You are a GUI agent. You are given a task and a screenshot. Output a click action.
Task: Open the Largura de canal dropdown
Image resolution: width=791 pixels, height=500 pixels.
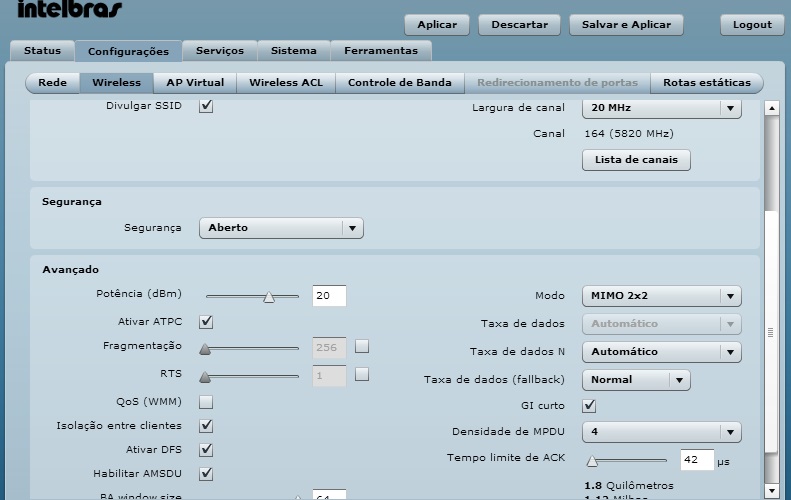pyautogui.click(x=661, y=108)
